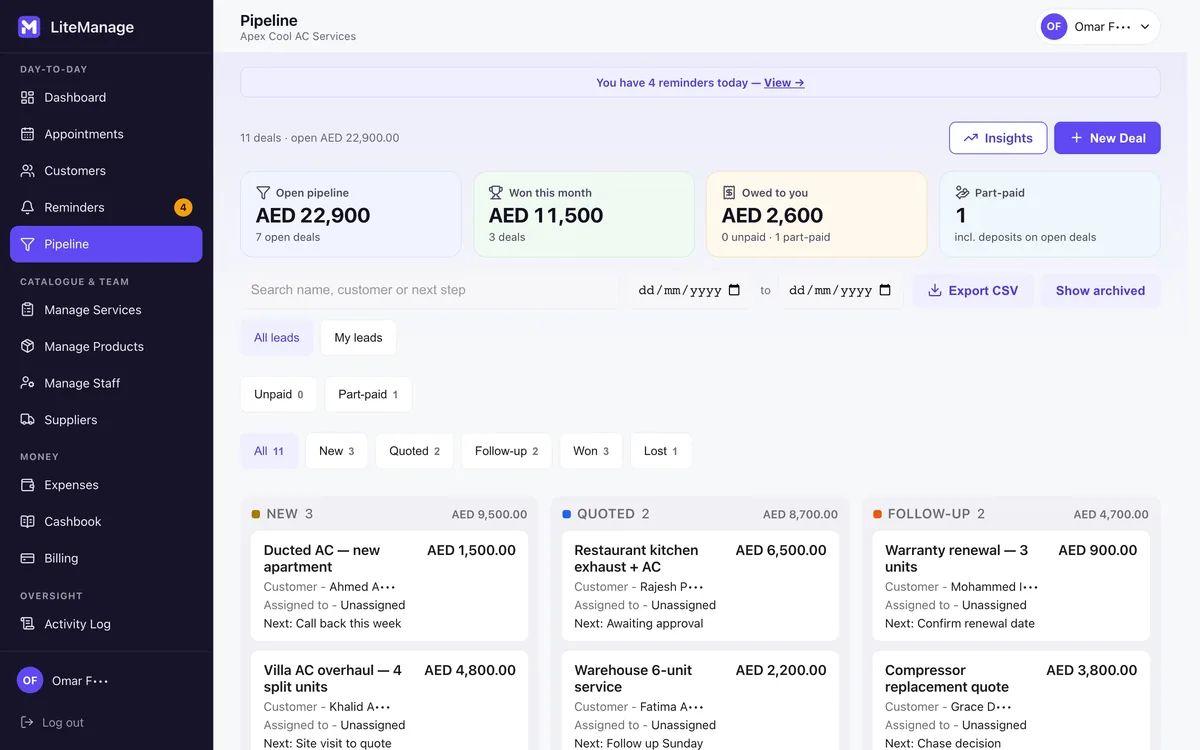1200x750 pixels.
Task: Open the Insights view
Action: click(x=998, y=138)
